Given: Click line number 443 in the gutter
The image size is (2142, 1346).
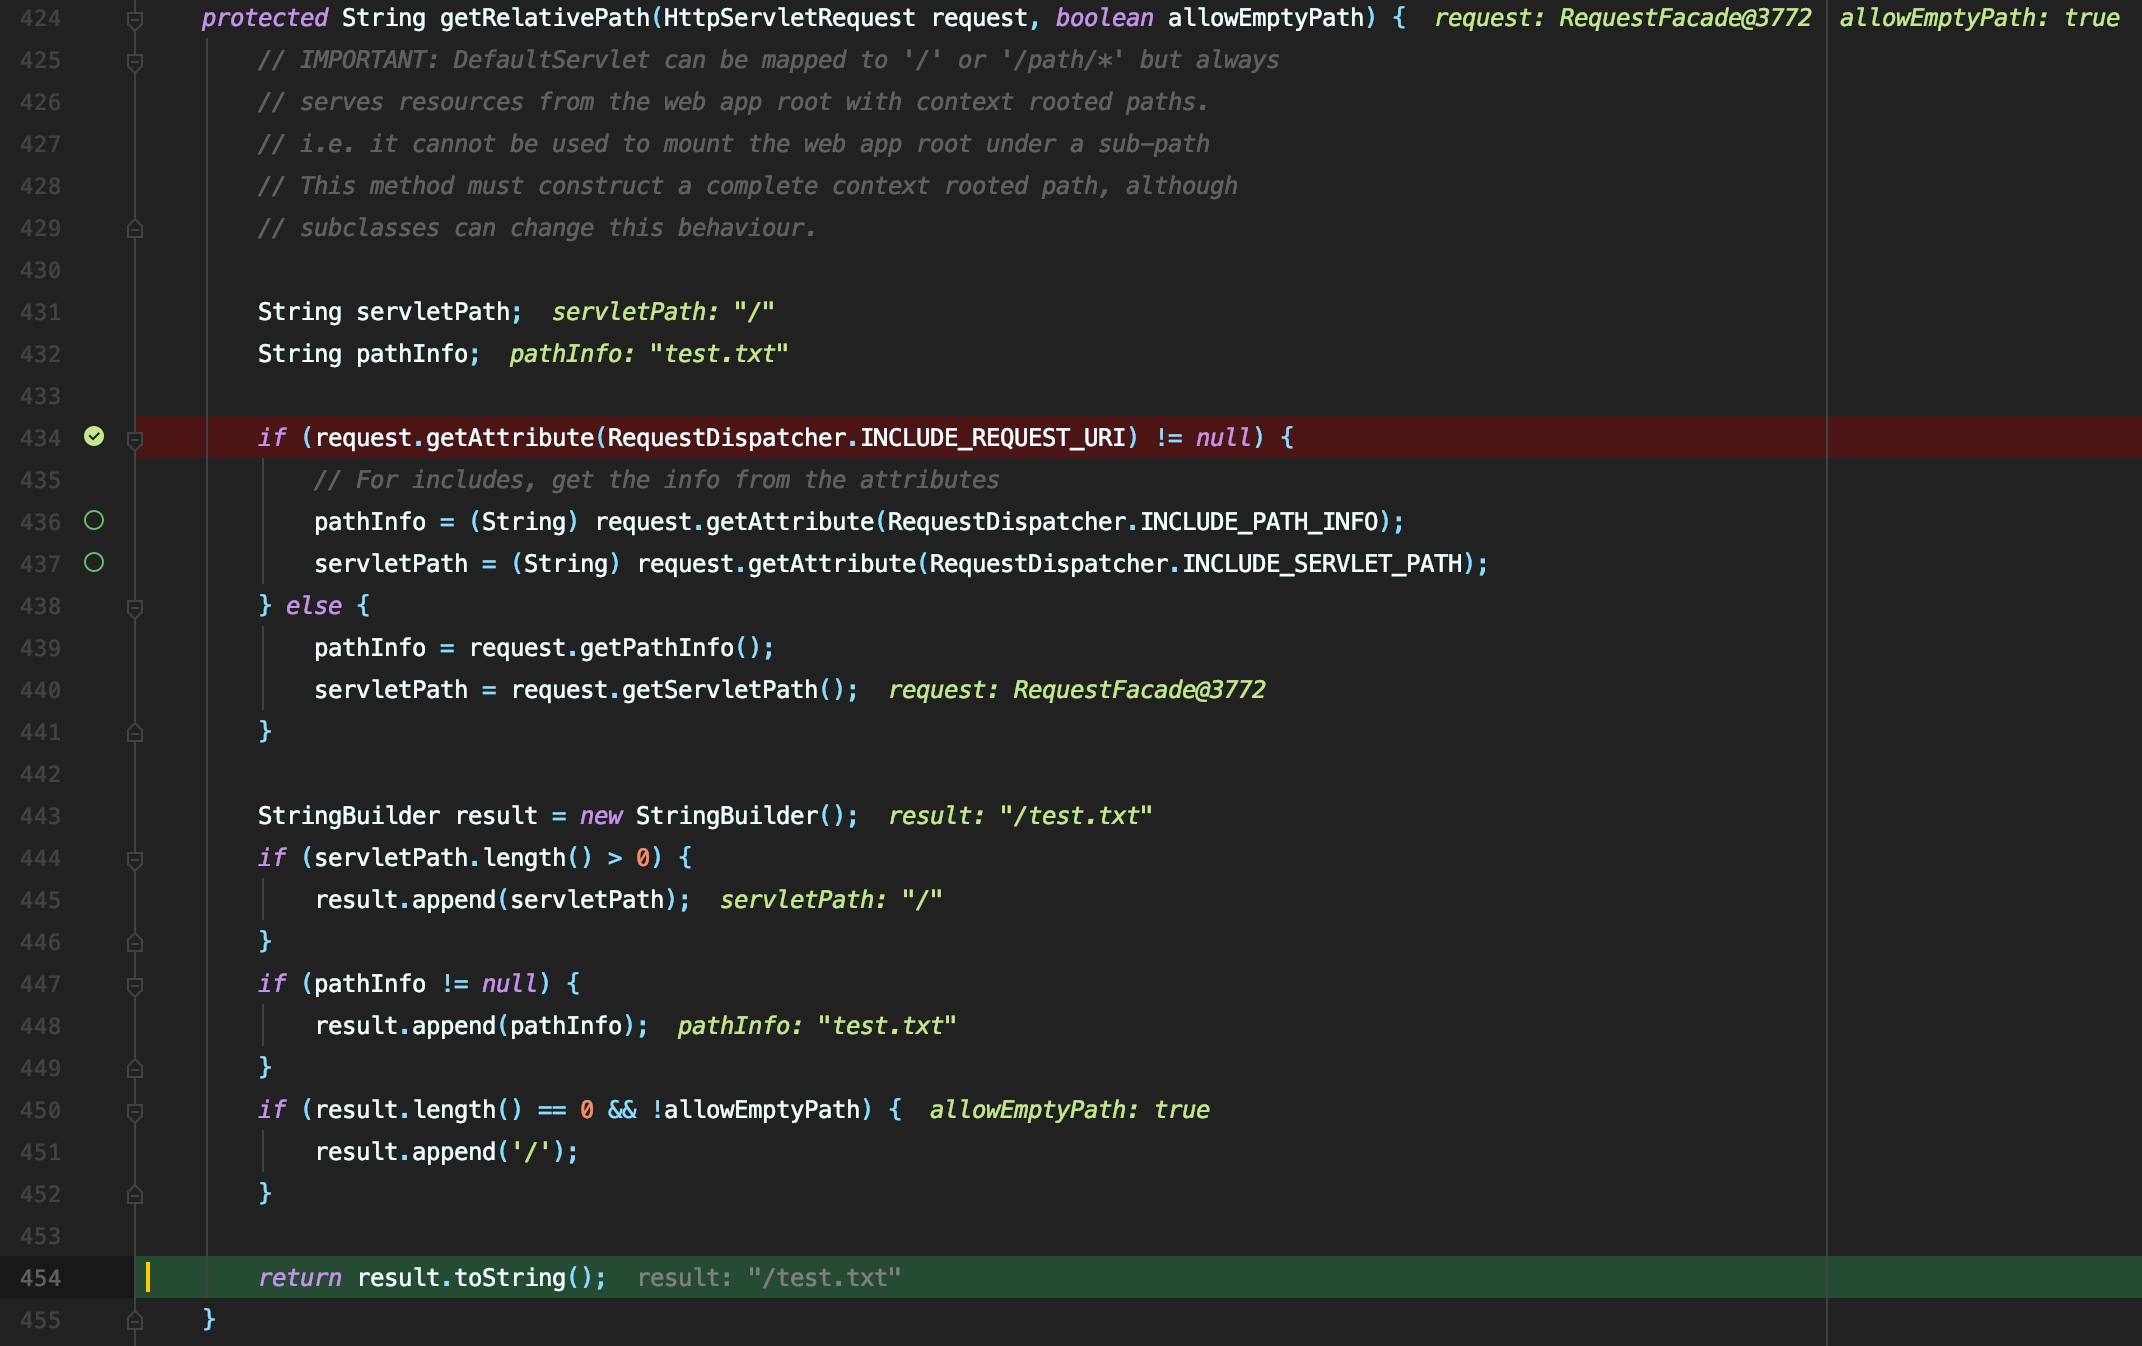Looking at the screenshot, I should [40, 816].
